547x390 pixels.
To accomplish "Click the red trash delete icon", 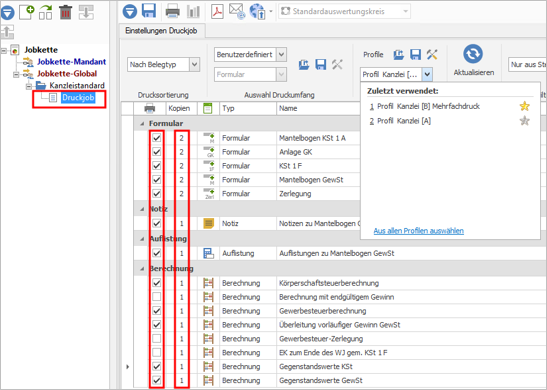I will pos(65,12).
